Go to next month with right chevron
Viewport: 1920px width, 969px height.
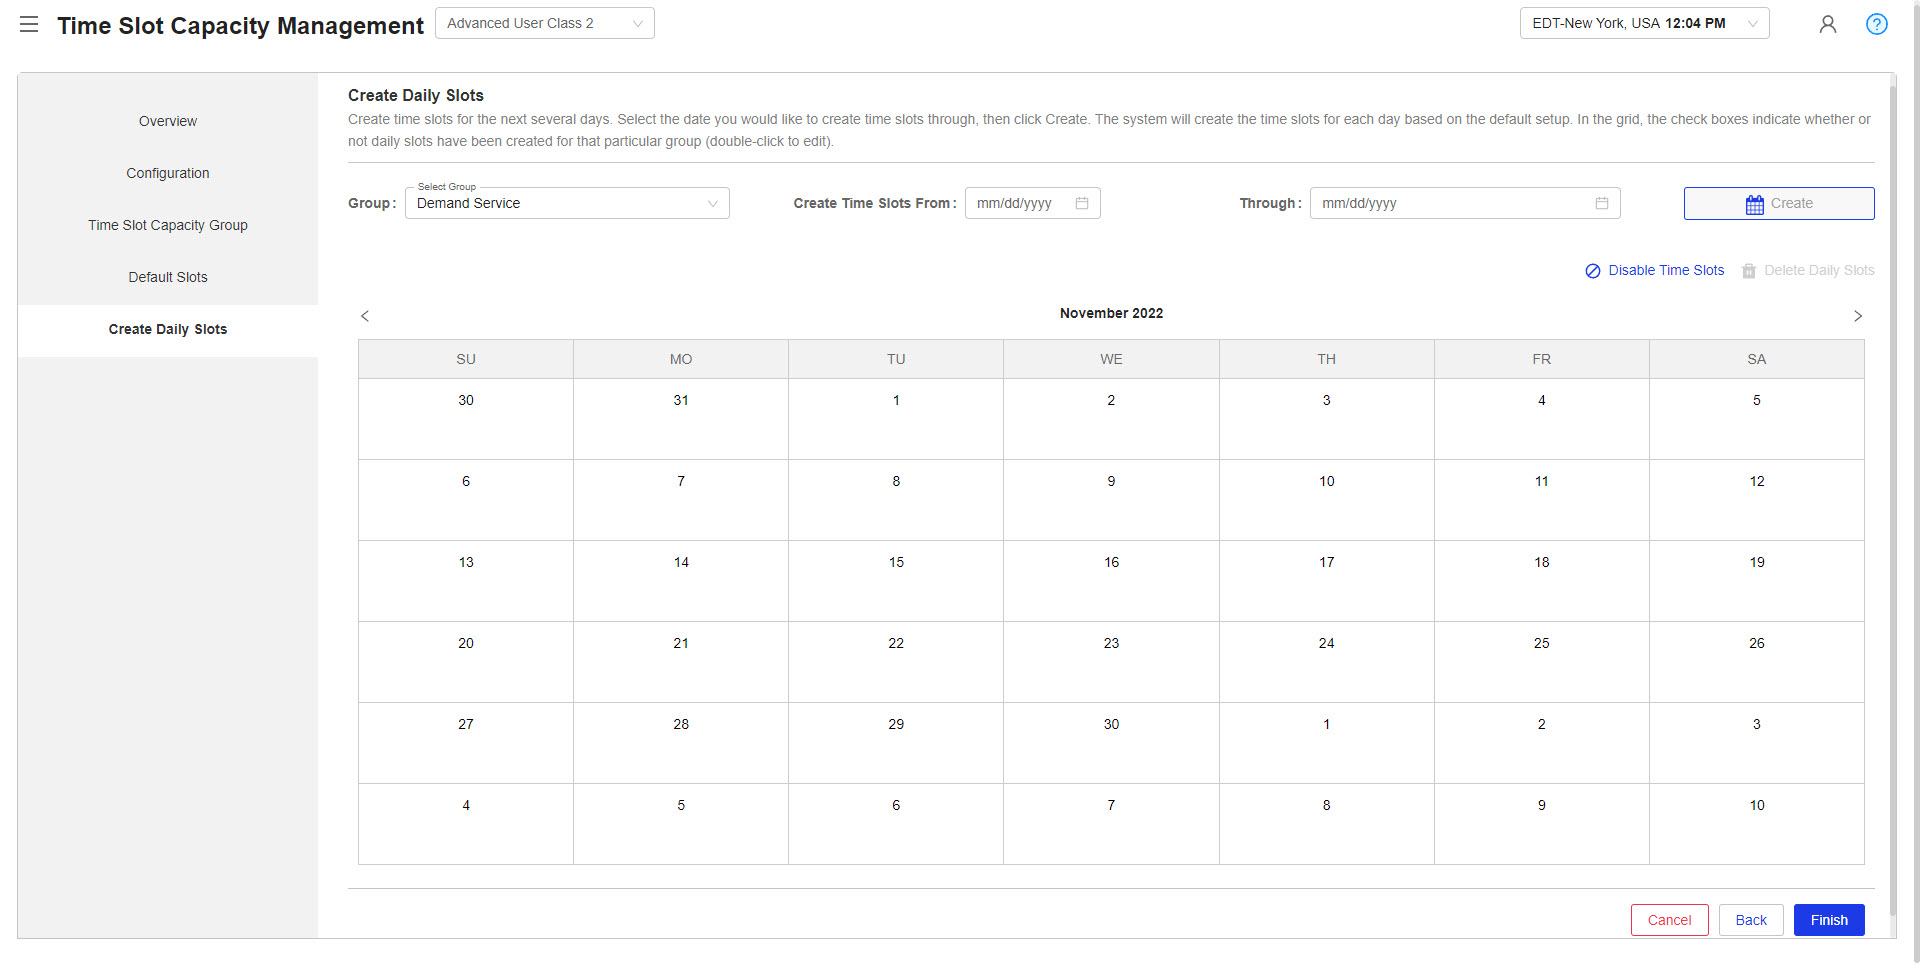coord(1858,316)
